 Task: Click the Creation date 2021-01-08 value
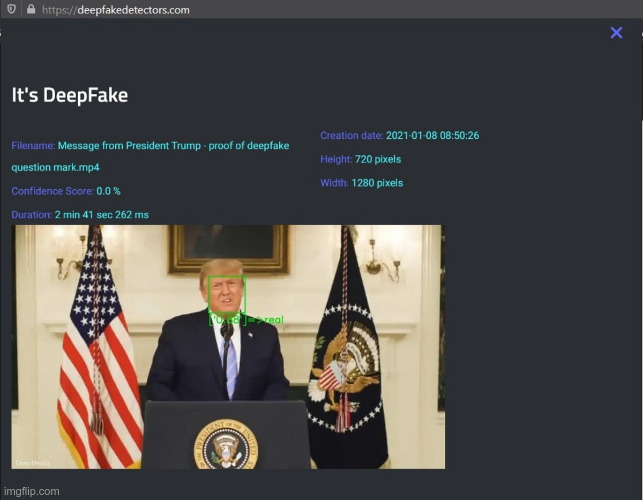[432, 136]
